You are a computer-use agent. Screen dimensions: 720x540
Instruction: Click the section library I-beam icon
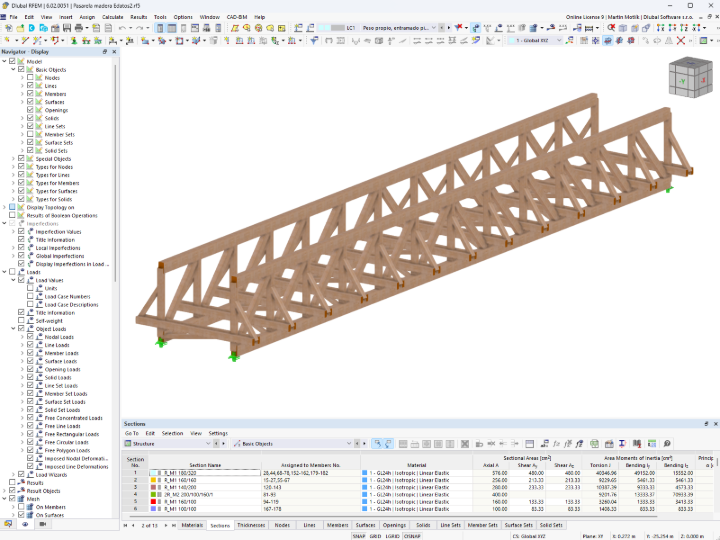click(622, 444)
